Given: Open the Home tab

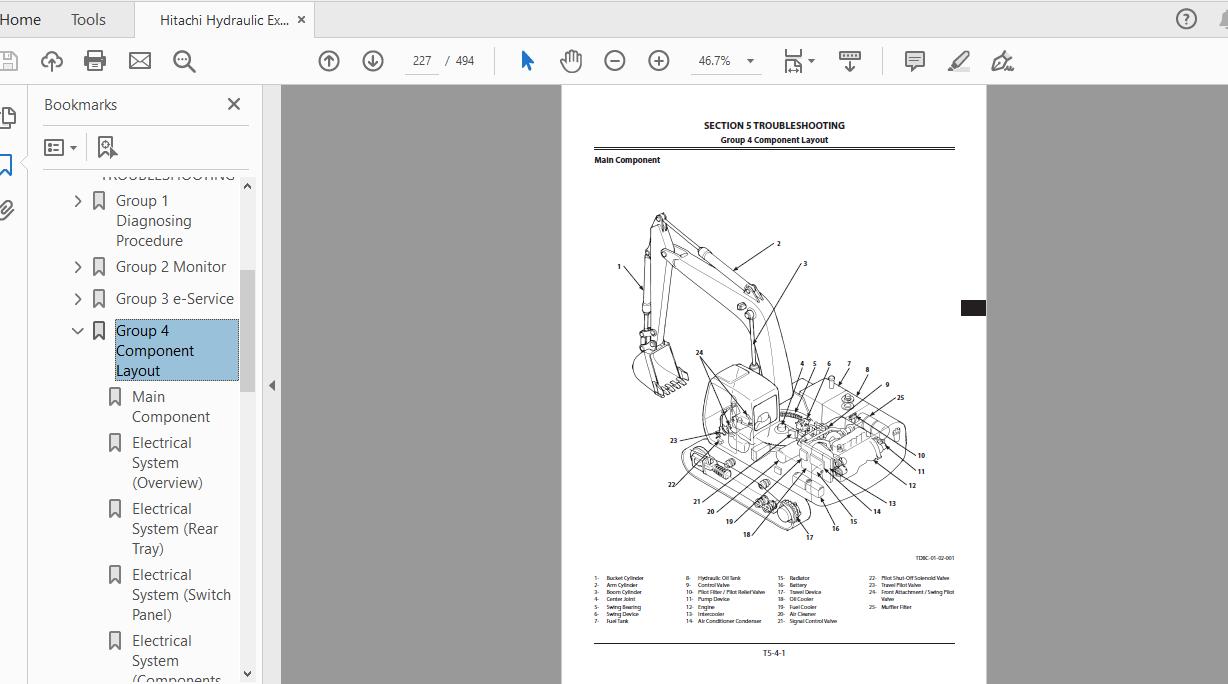Looking at the screenshot, I should pyautogui.click(x=20, y=19).
